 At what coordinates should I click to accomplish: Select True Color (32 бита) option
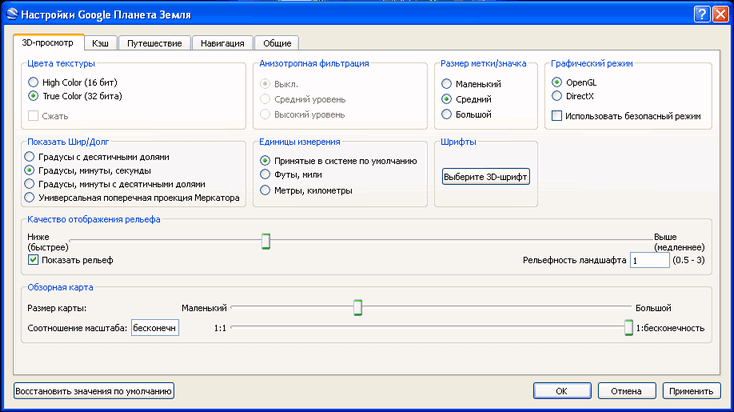pyautogui.click(x=75, y=96)
